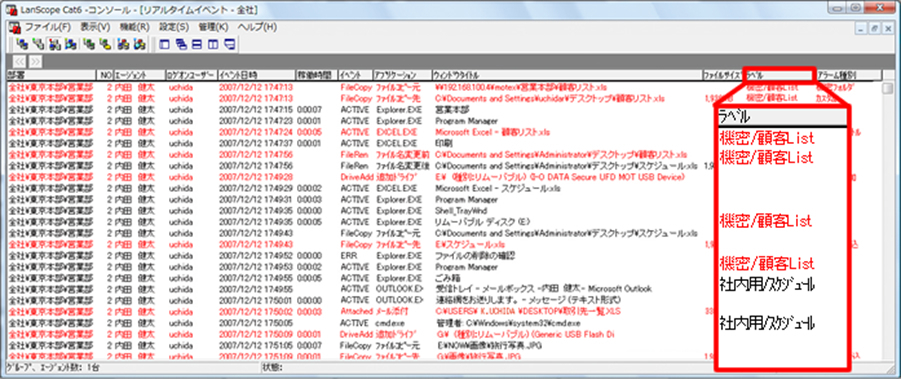901x379 pixels.
Task: Select the '連絡網をお送りします。' message row
Action: (527, 300)
